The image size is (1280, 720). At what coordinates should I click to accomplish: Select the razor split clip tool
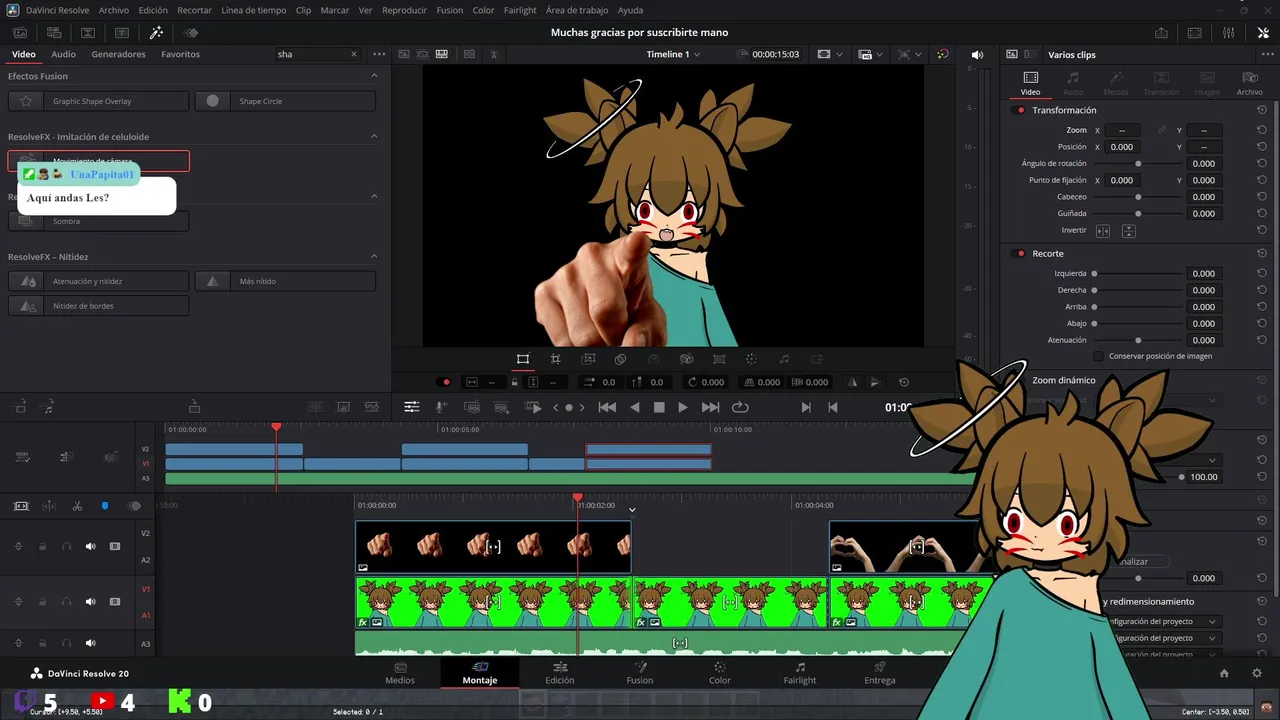coord(77,506)
